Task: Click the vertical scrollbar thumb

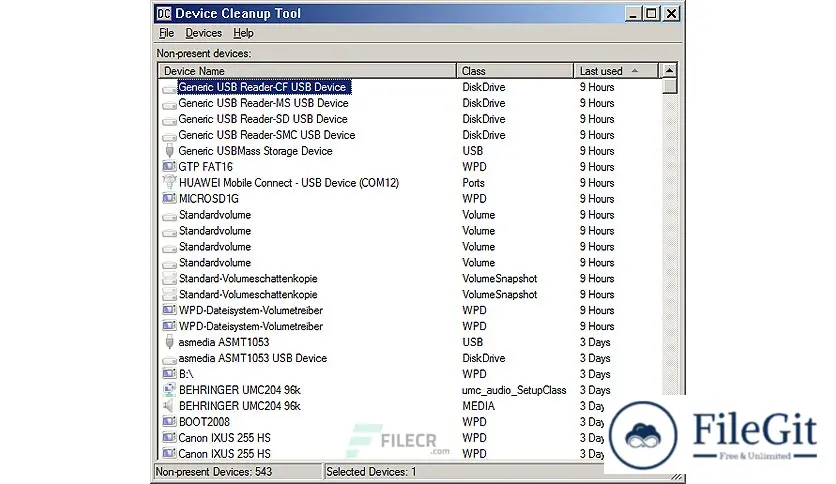Action: [x=669, y=86]
